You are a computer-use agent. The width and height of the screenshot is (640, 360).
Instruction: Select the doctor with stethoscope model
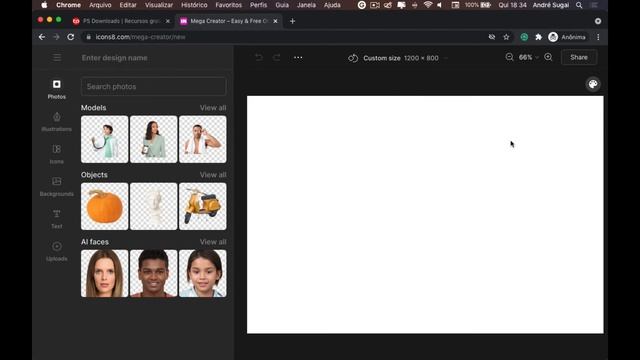pyautogui.click(x=104, y=139)
